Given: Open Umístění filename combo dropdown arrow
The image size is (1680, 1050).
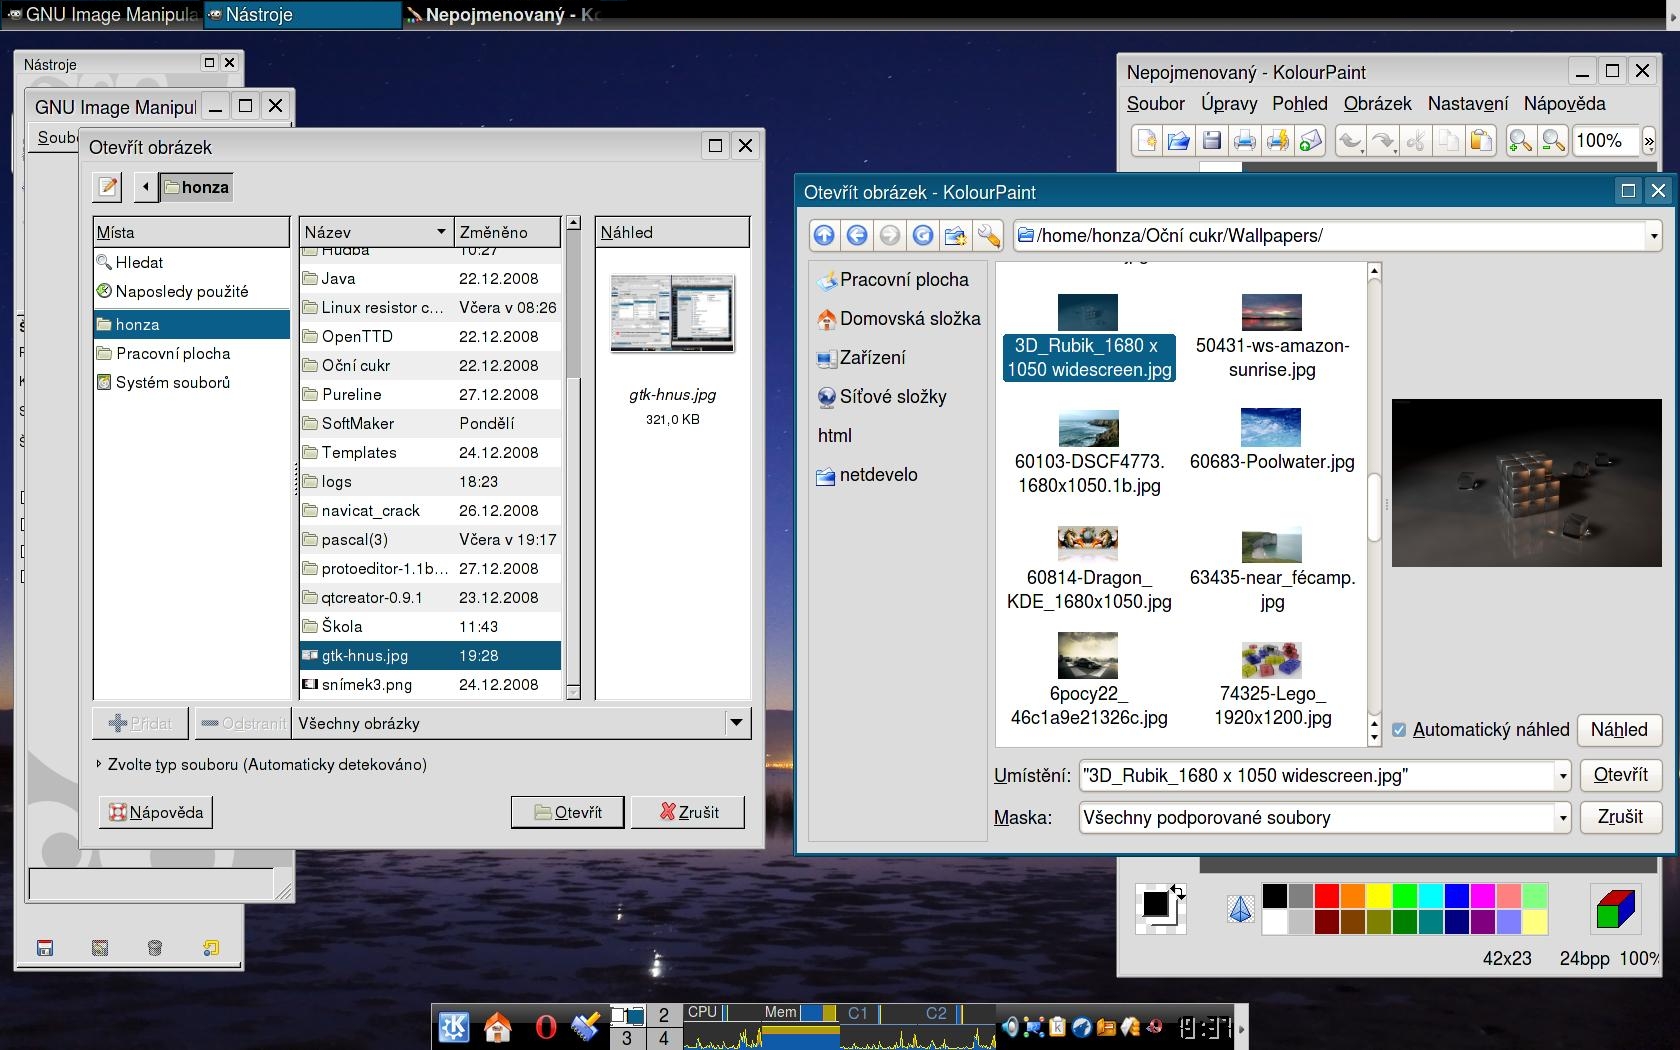Looking at the screenshot, I should pyautogui.click(x=1562, y=776).
